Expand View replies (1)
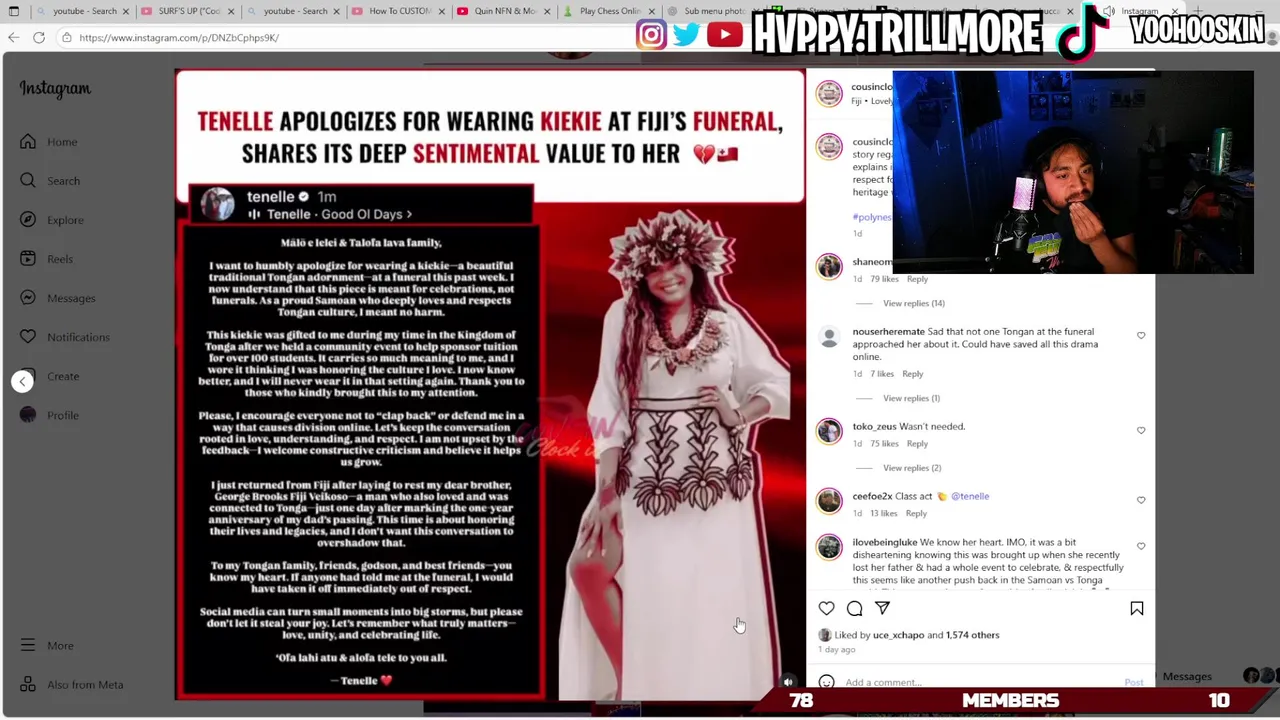 911,398
